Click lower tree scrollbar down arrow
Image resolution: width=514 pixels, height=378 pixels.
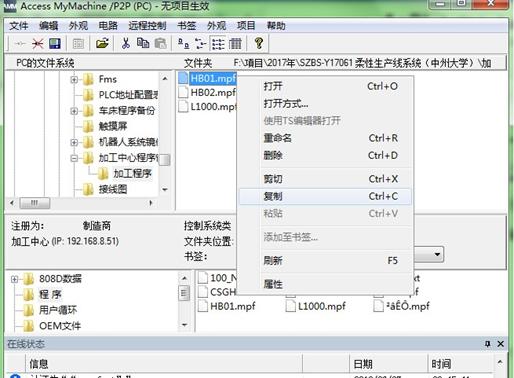tap(184, 325)
